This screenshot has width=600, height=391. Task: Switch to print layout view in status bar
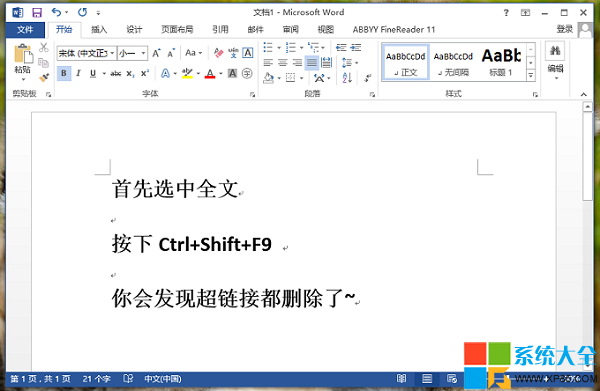pos(427,379)
